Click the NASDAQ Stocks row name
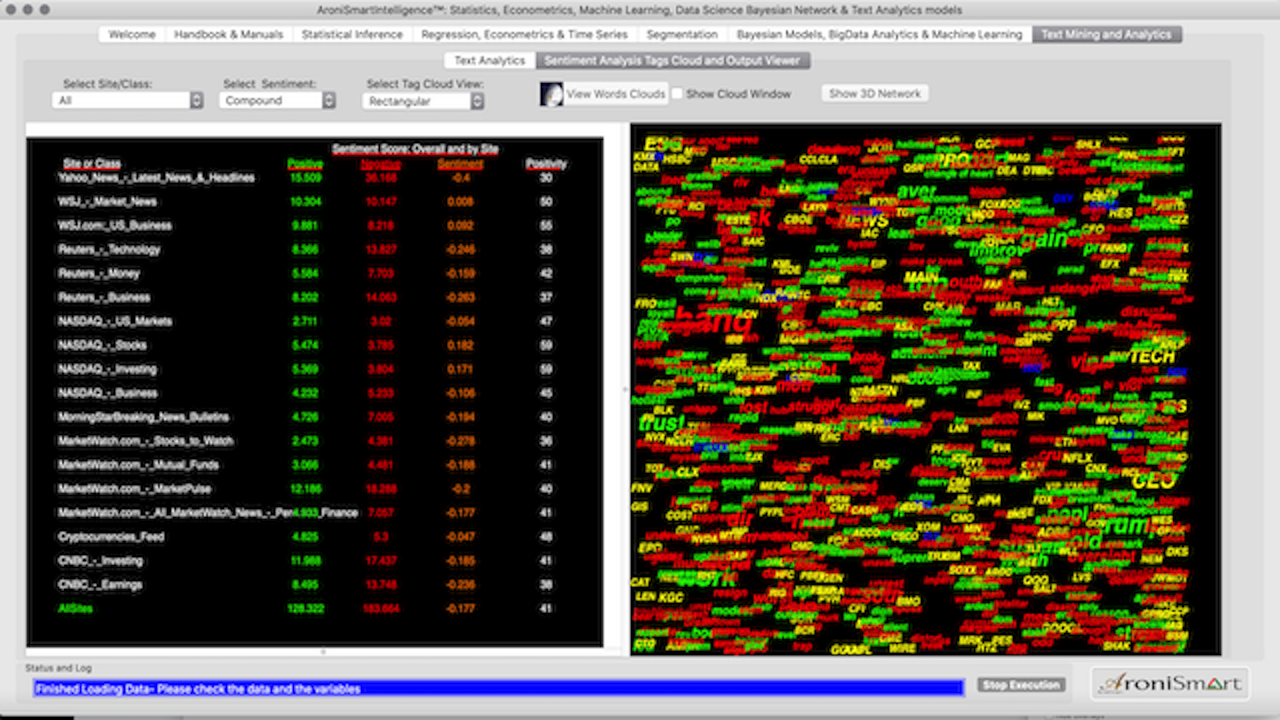 102,346
